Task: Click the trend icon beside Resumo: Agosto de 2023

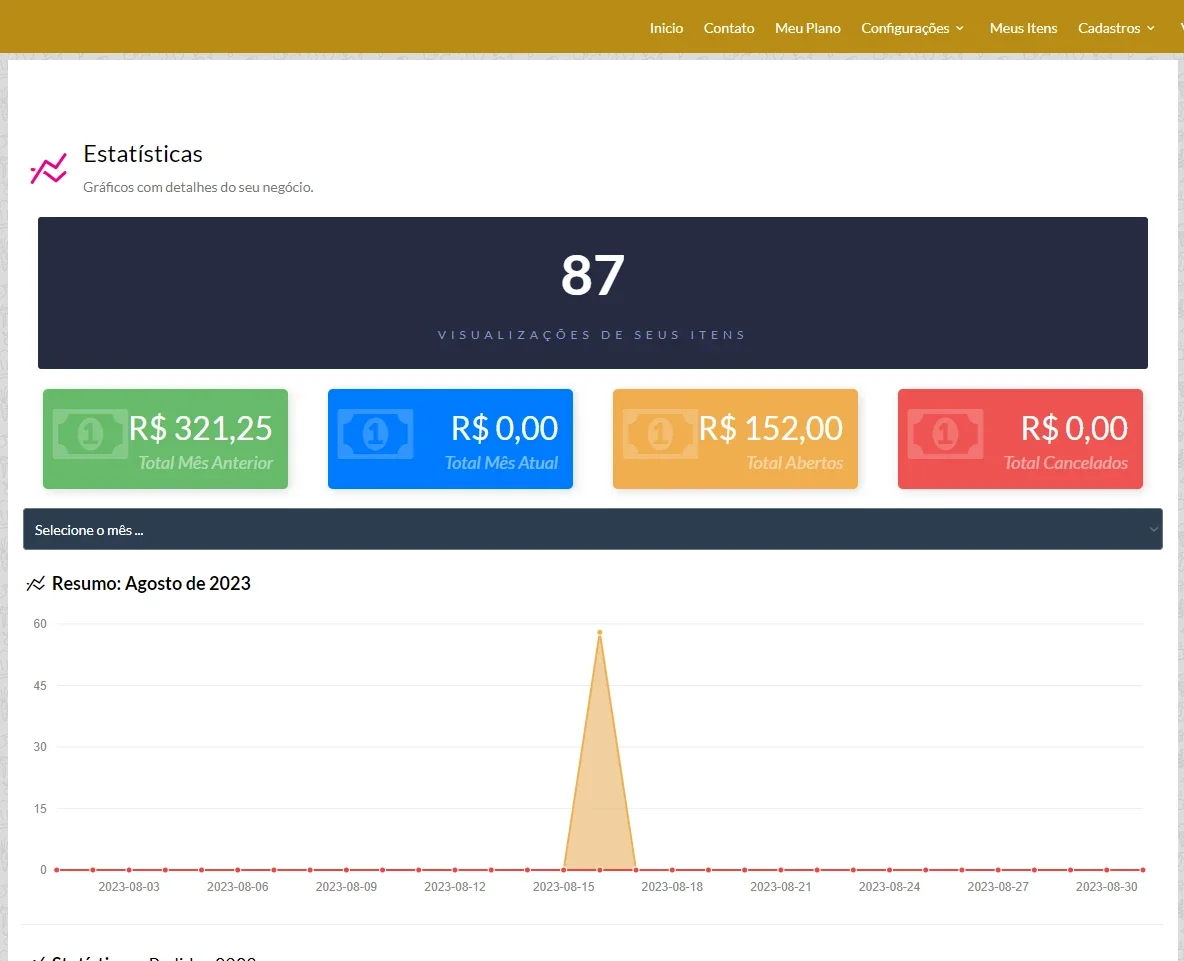Action: point(35,584)
